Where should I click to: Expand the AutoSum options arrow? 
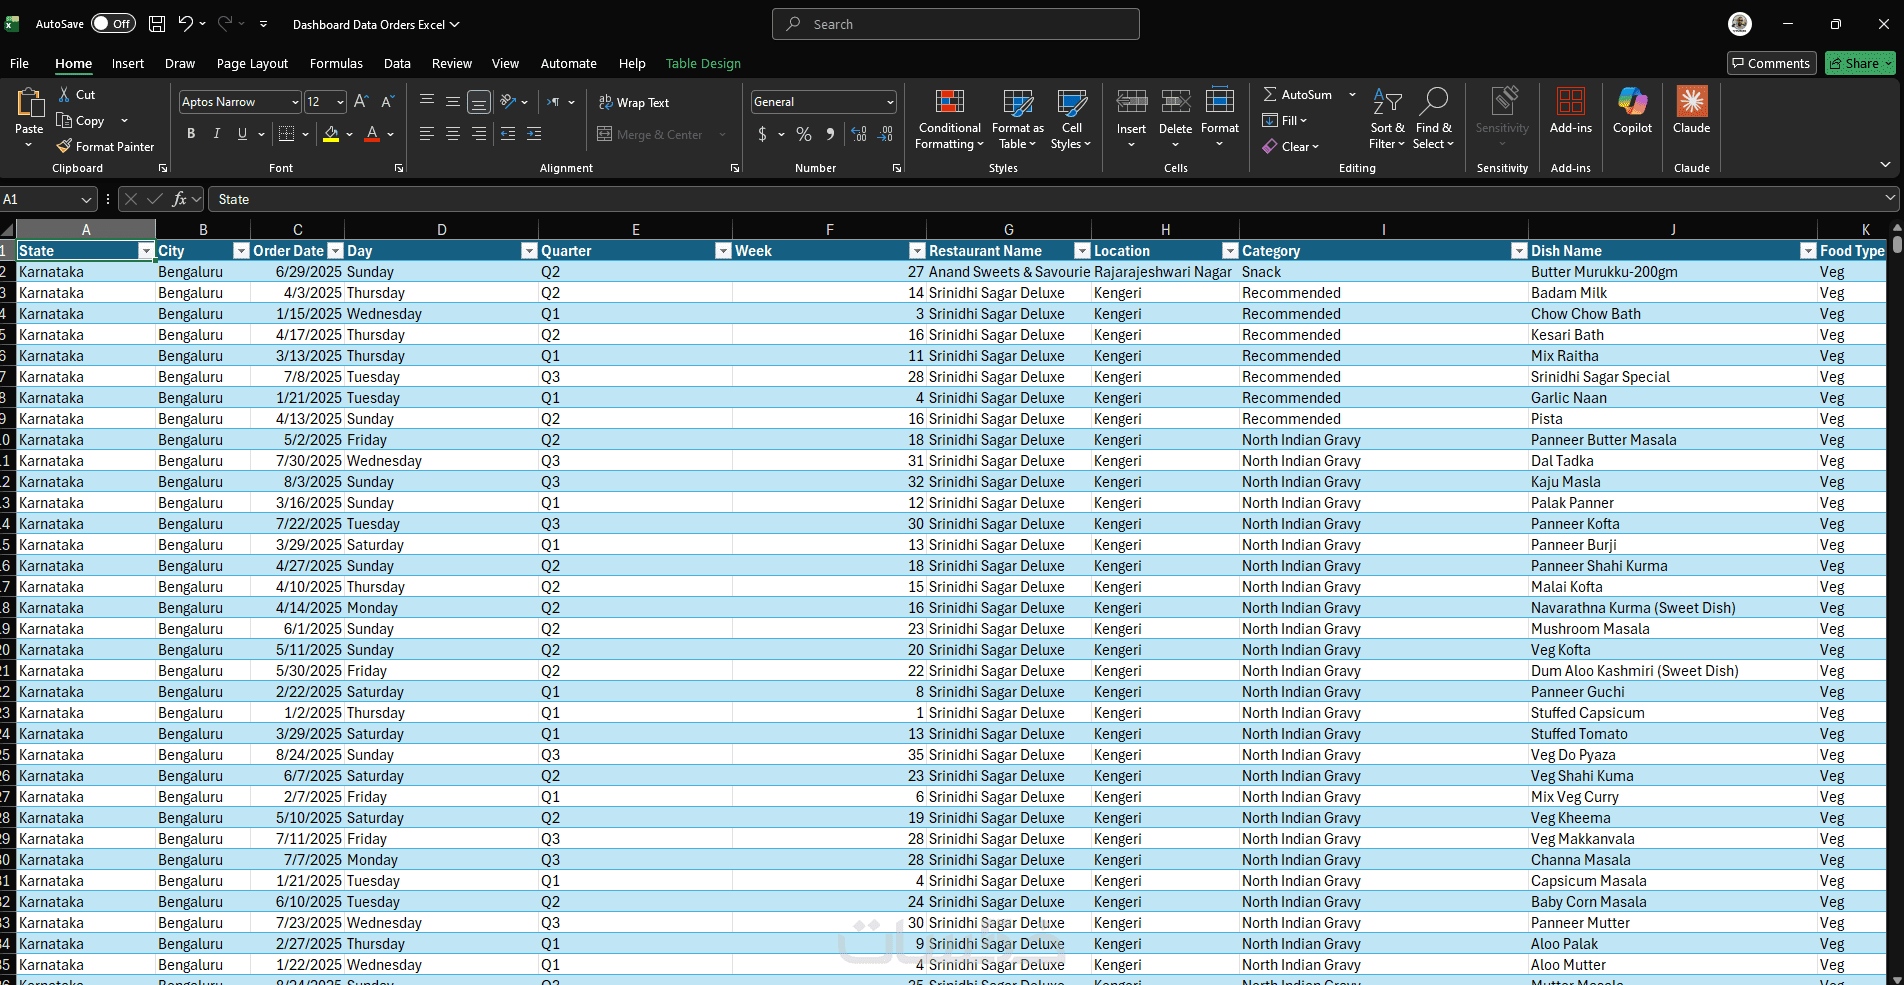pyautogui.click(x=1352, y=94)
